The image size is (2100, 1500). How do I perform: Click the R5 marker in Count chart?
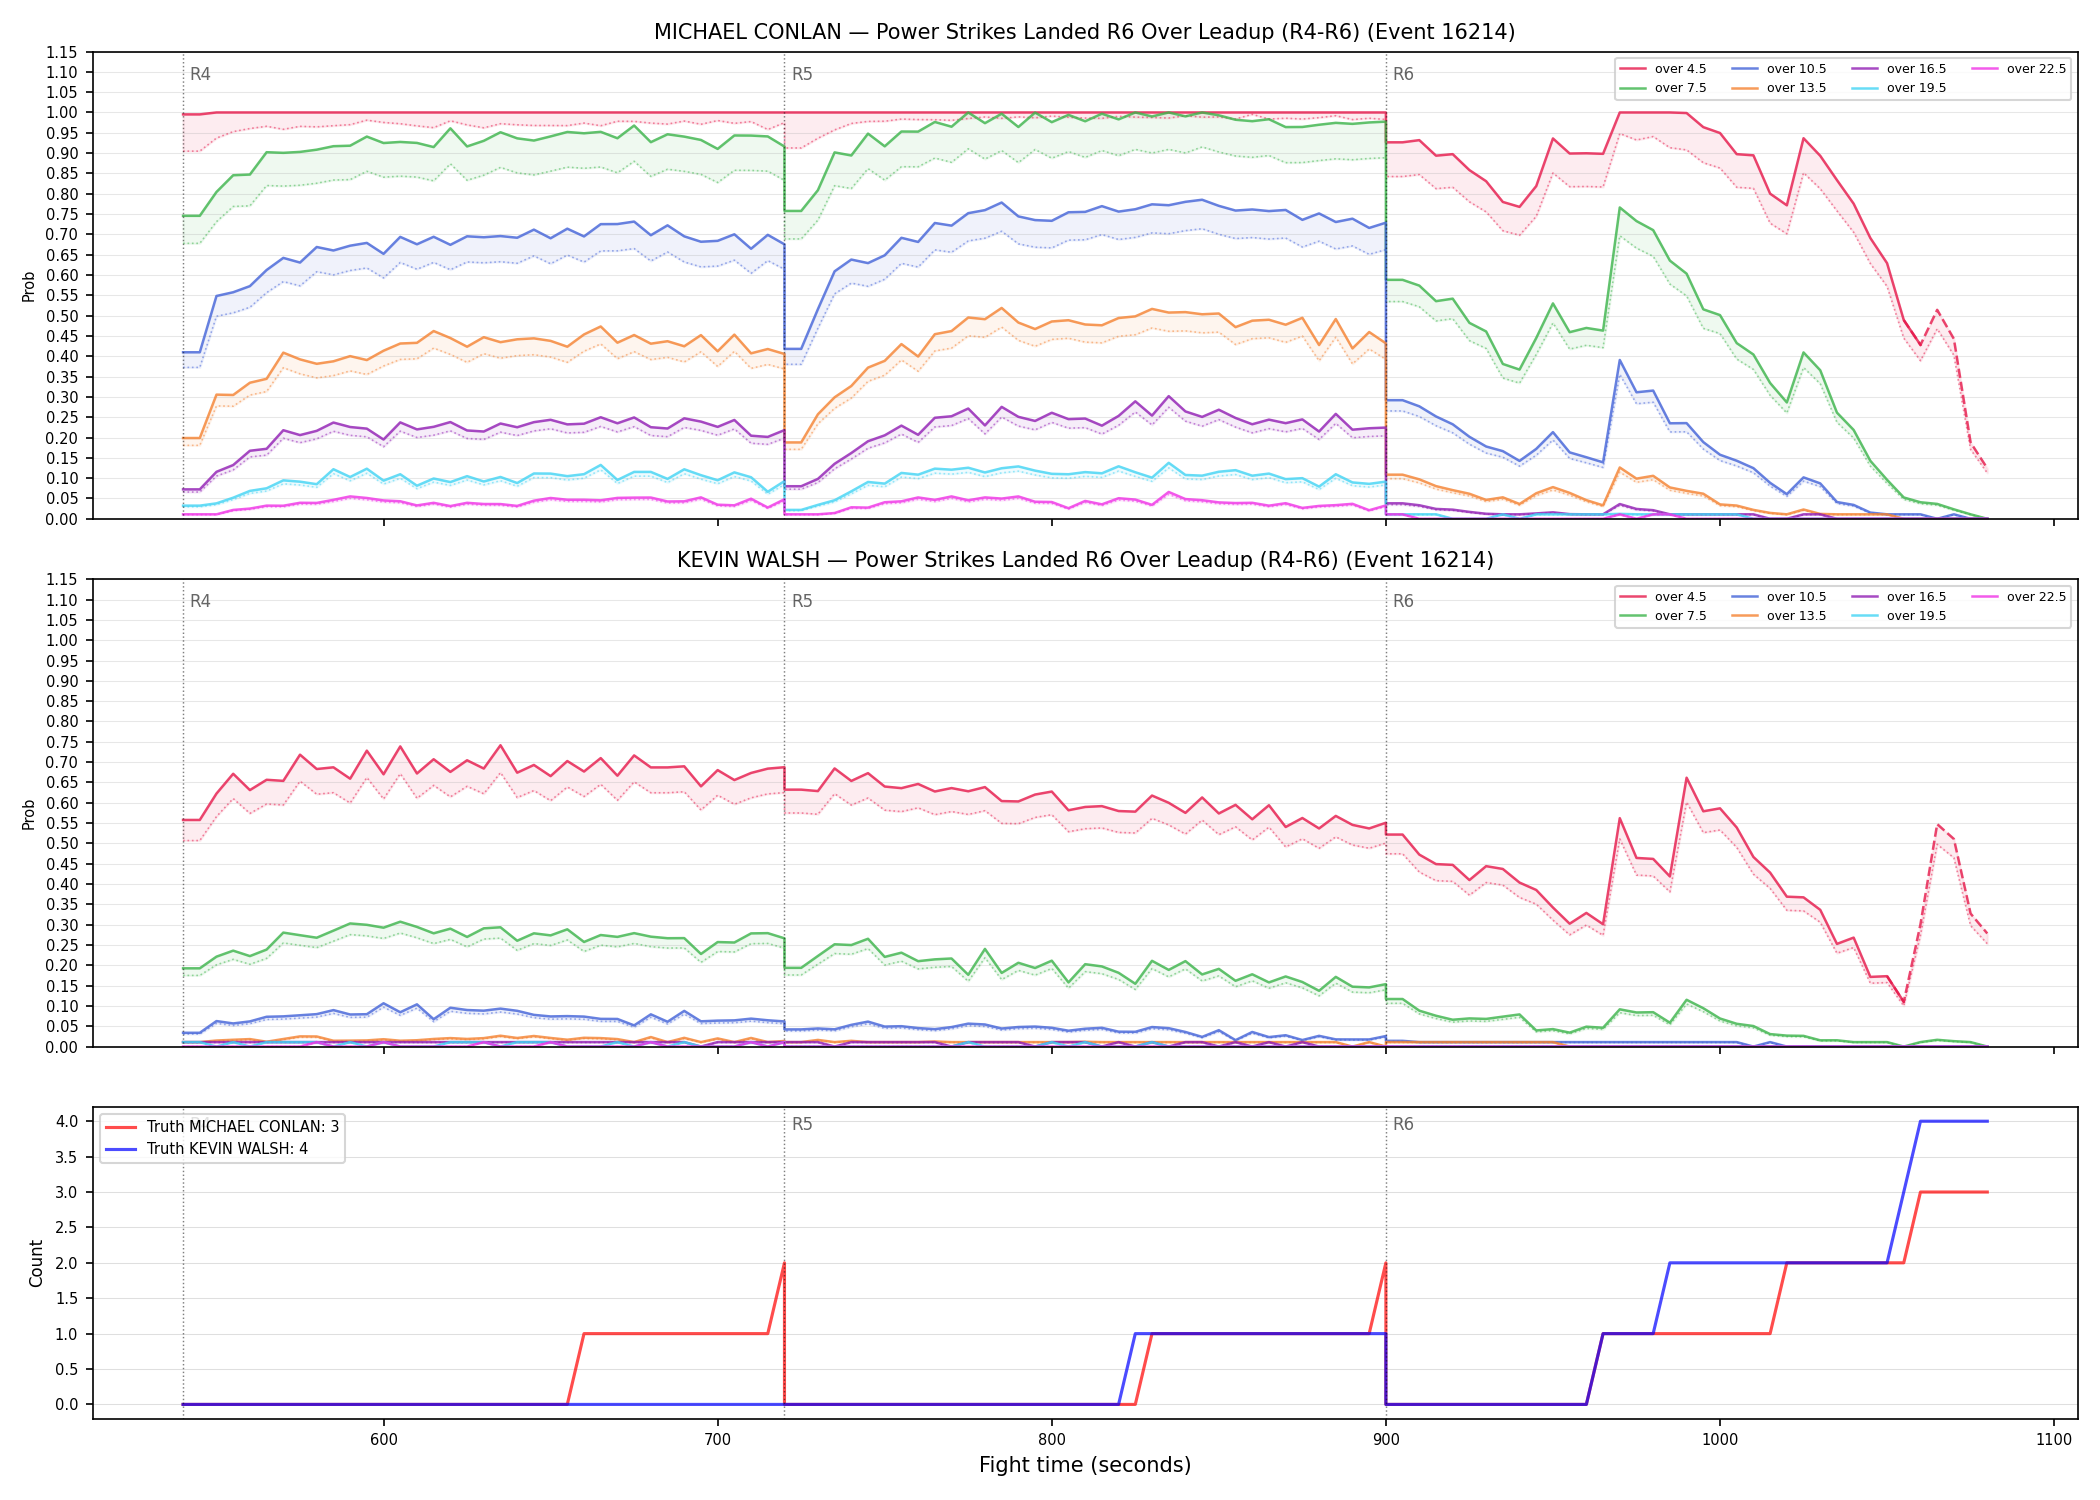(802, 1124)
